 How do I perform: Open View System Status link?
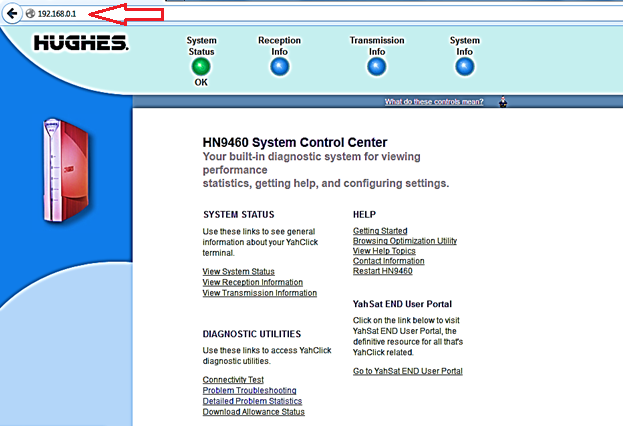[x=238, y=271]
